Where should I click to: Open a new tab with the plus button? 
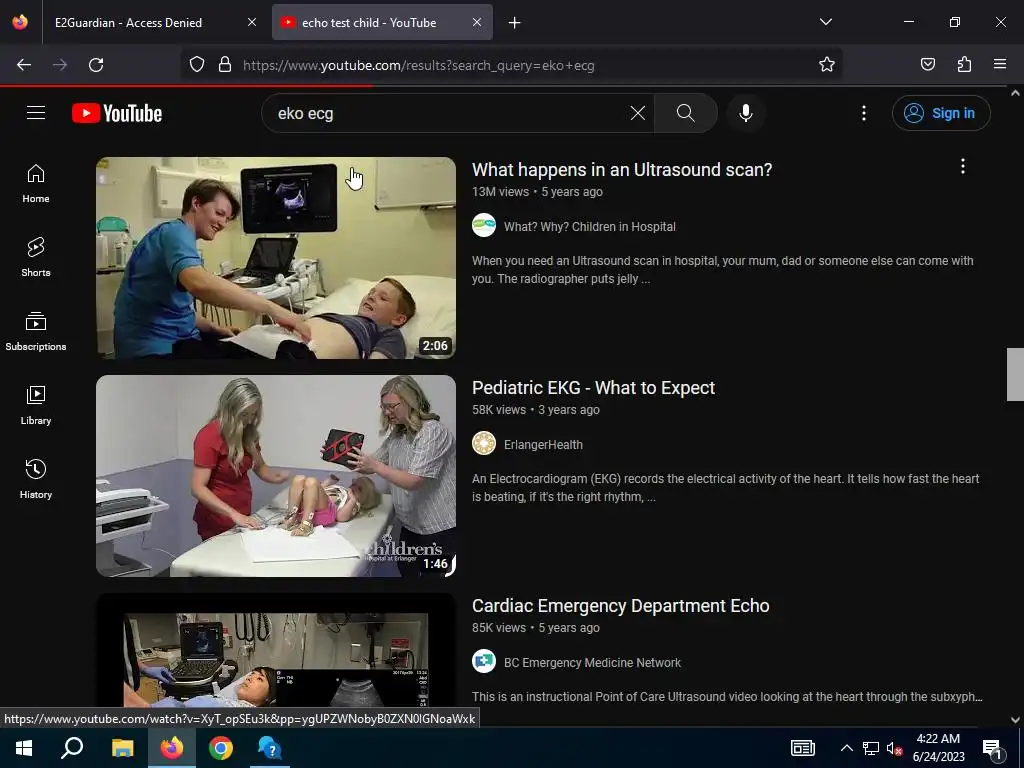tap(515, 23)
